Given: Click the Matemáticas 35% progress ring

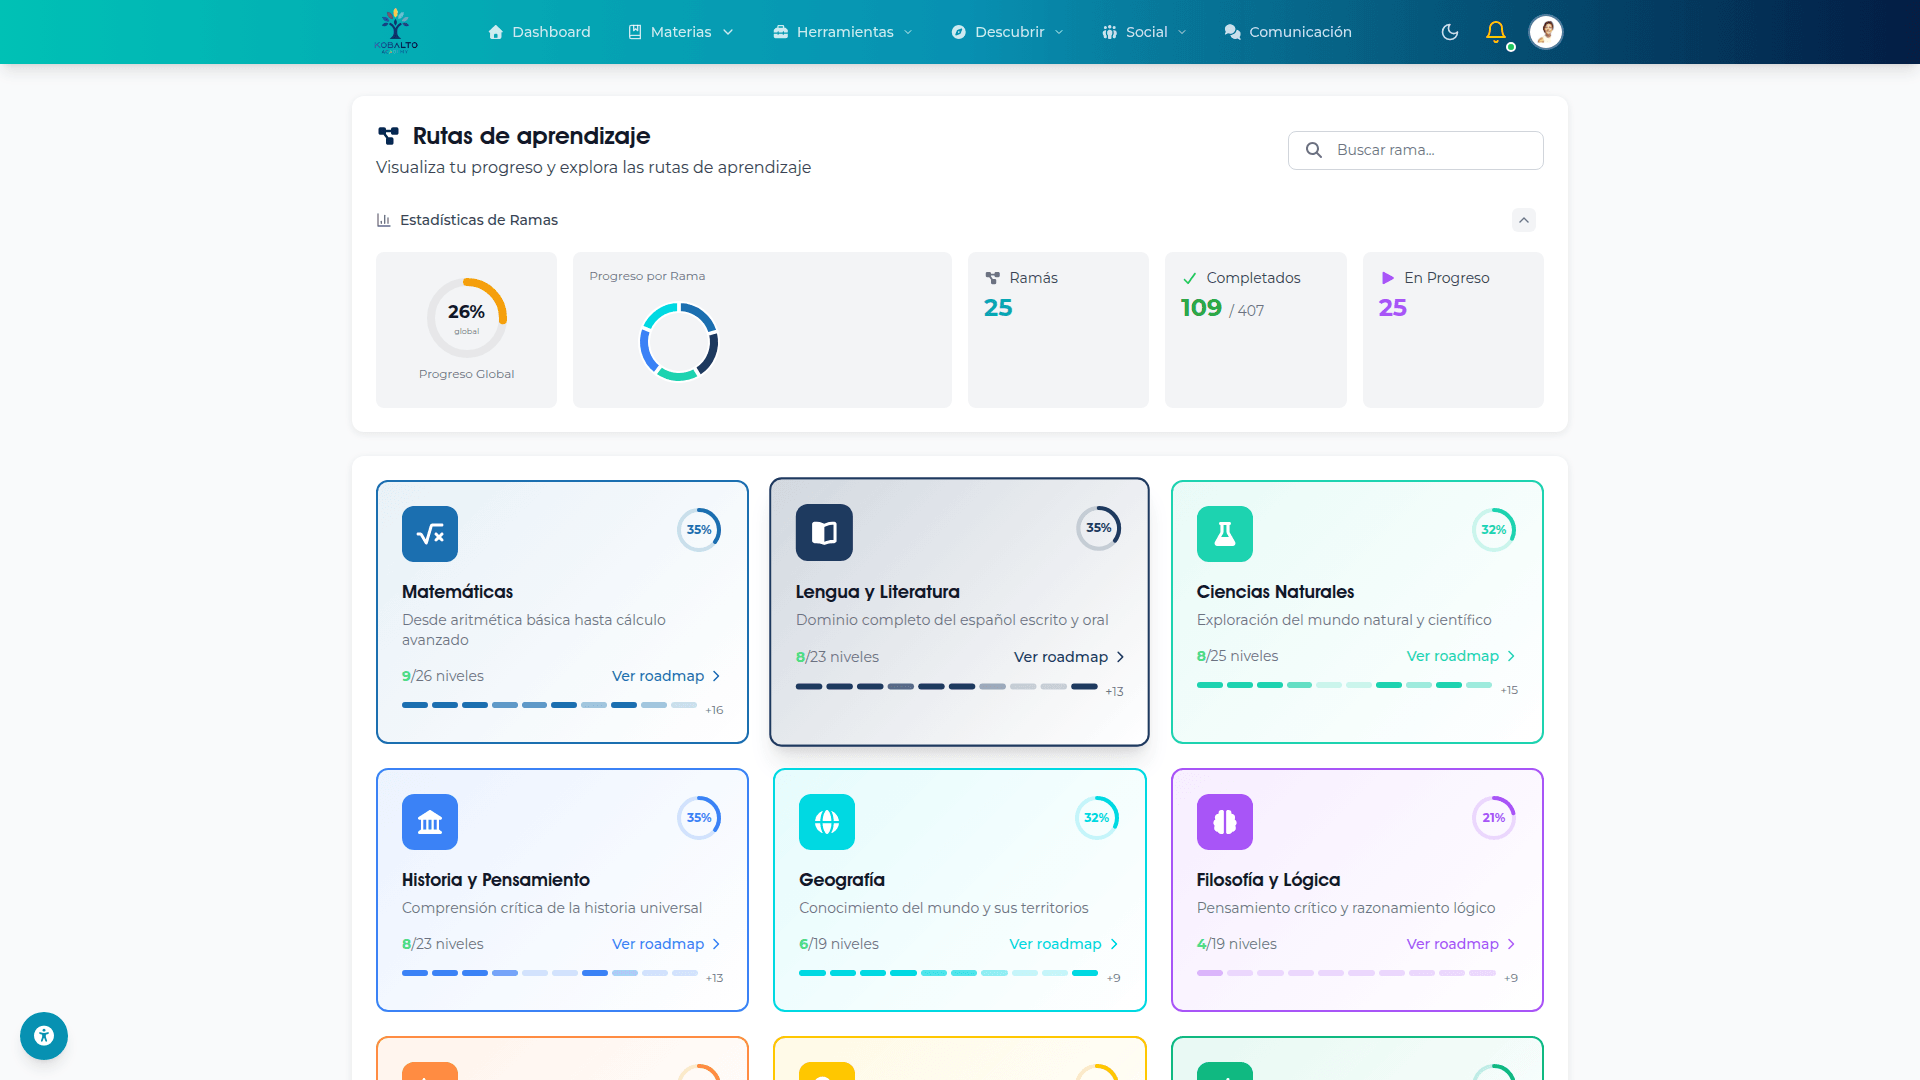Looking at the screenshot, I should (x=699, y=530).
